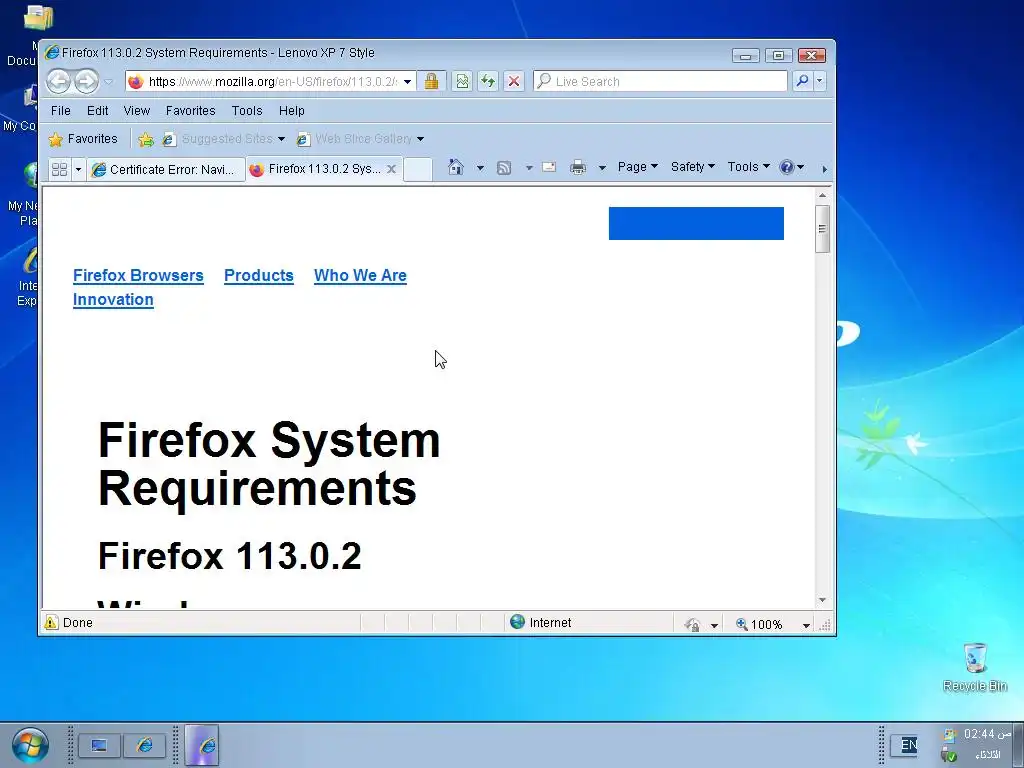This screenshot has width=1024, height=768.
Task: Open the Edit menu
Action: pos(97,110)
